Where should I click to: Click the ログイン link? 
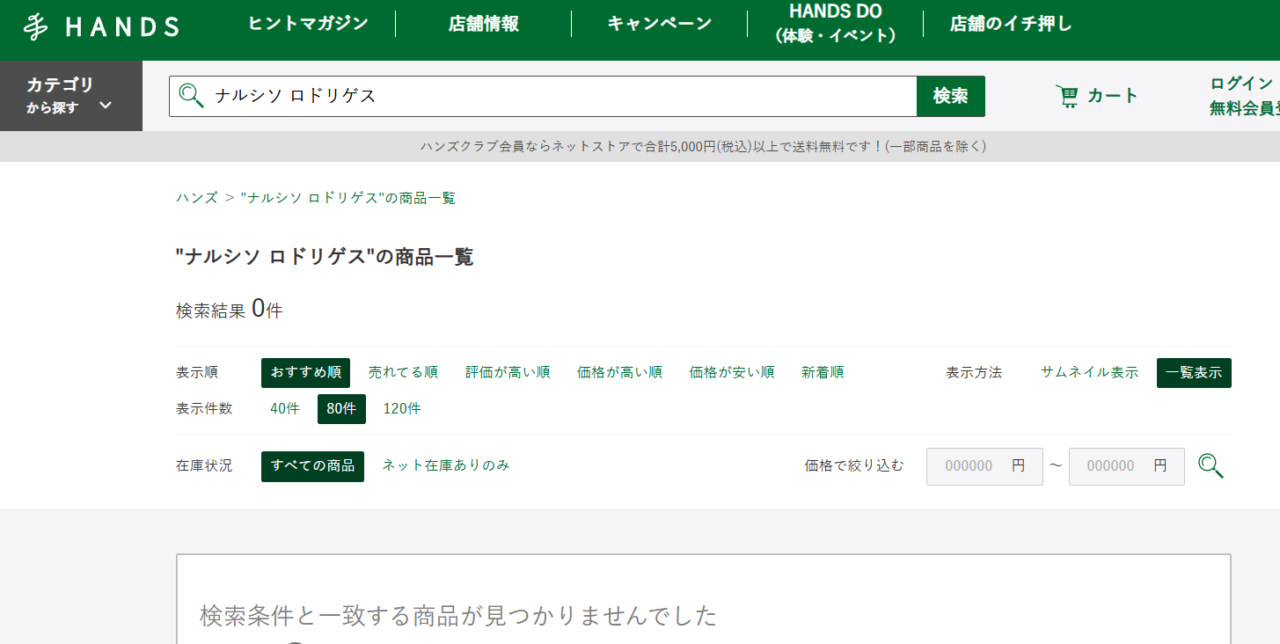coord(1241,84)
